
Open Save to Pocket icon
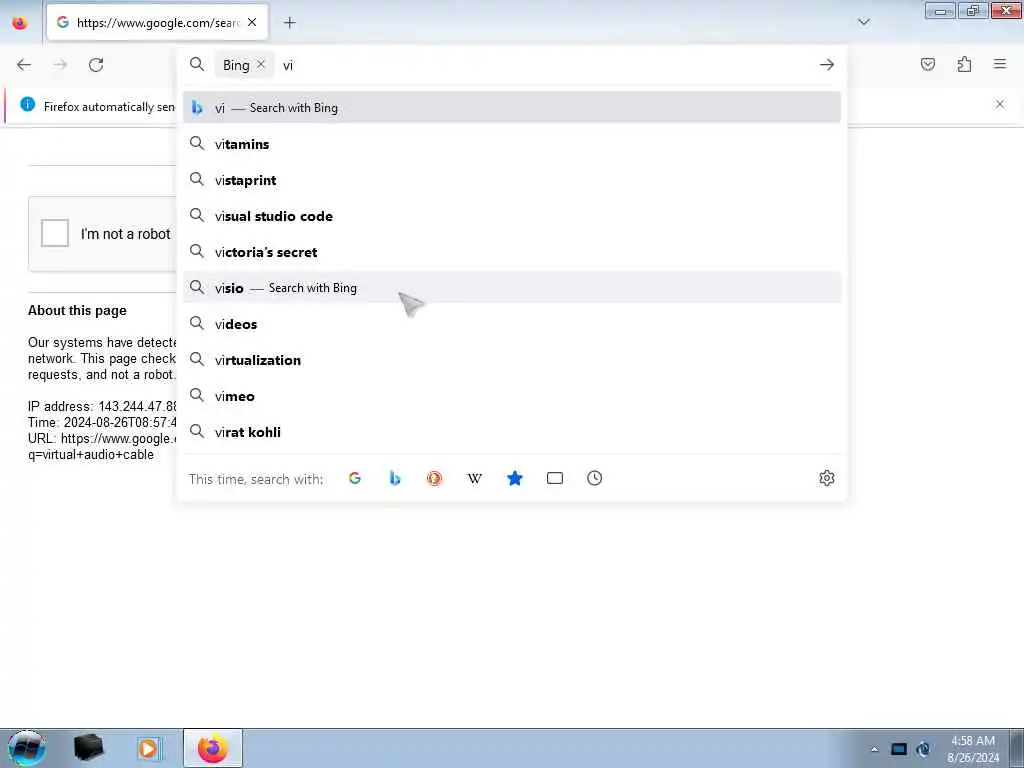tap(927, 64)
